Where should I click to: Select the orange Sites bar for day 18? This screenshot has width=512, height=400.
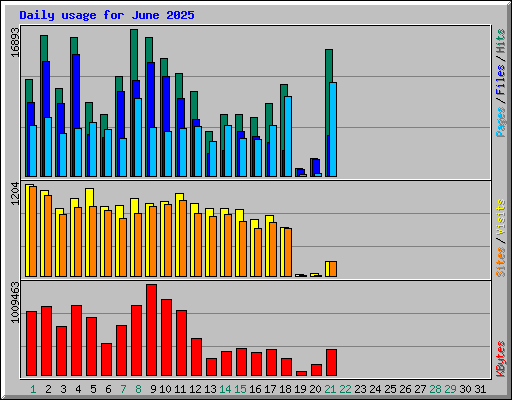[288, 252]
